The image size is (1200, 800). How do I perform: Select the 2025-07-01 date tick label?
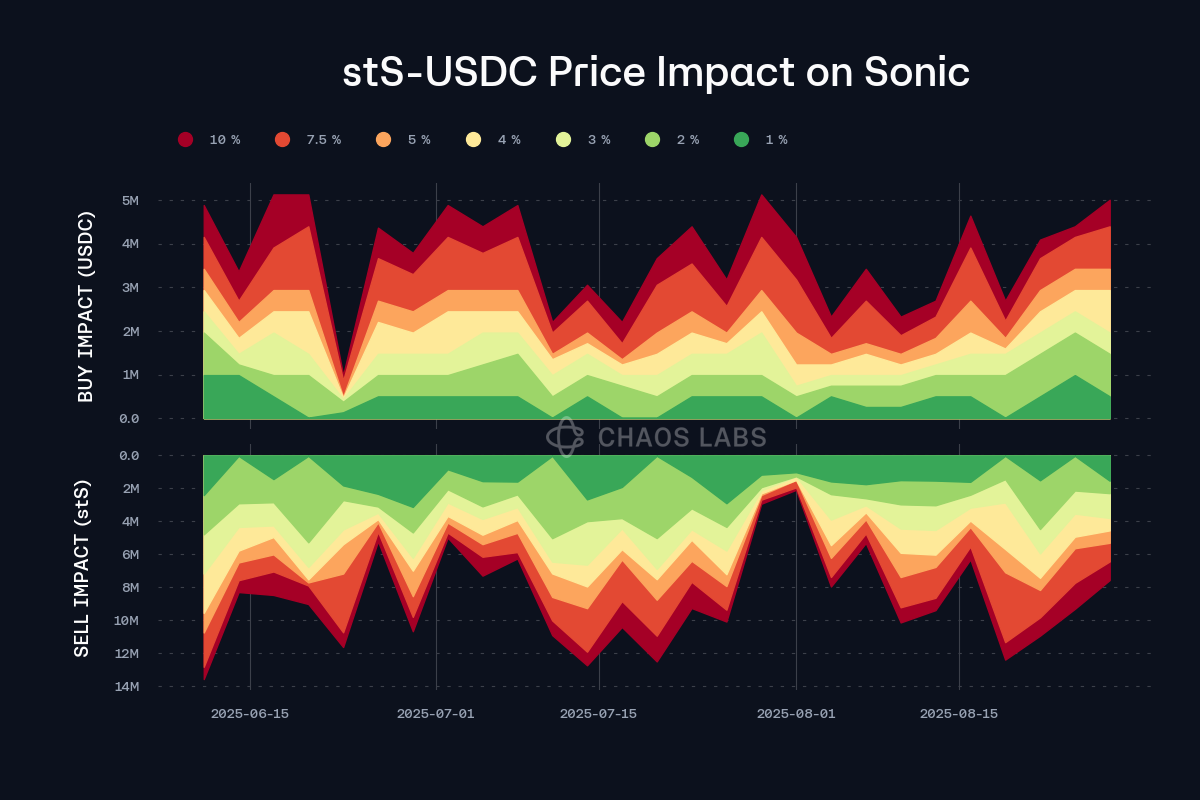[436, 714]
